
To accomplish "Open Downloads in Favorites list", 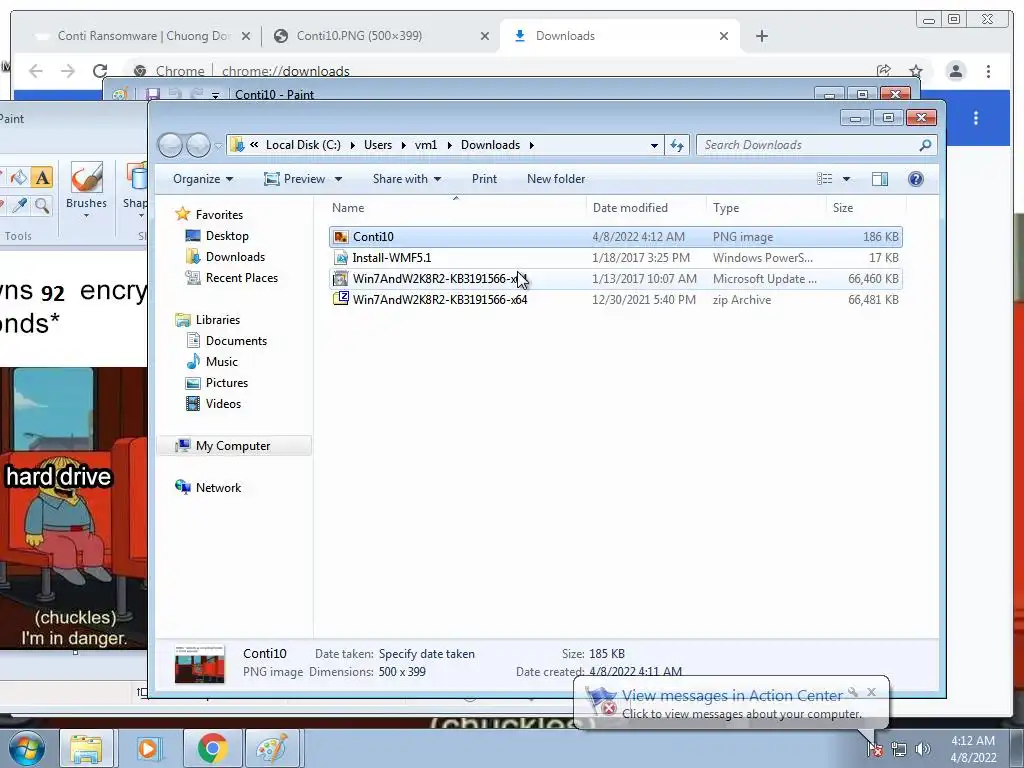I will pos(234,257).
